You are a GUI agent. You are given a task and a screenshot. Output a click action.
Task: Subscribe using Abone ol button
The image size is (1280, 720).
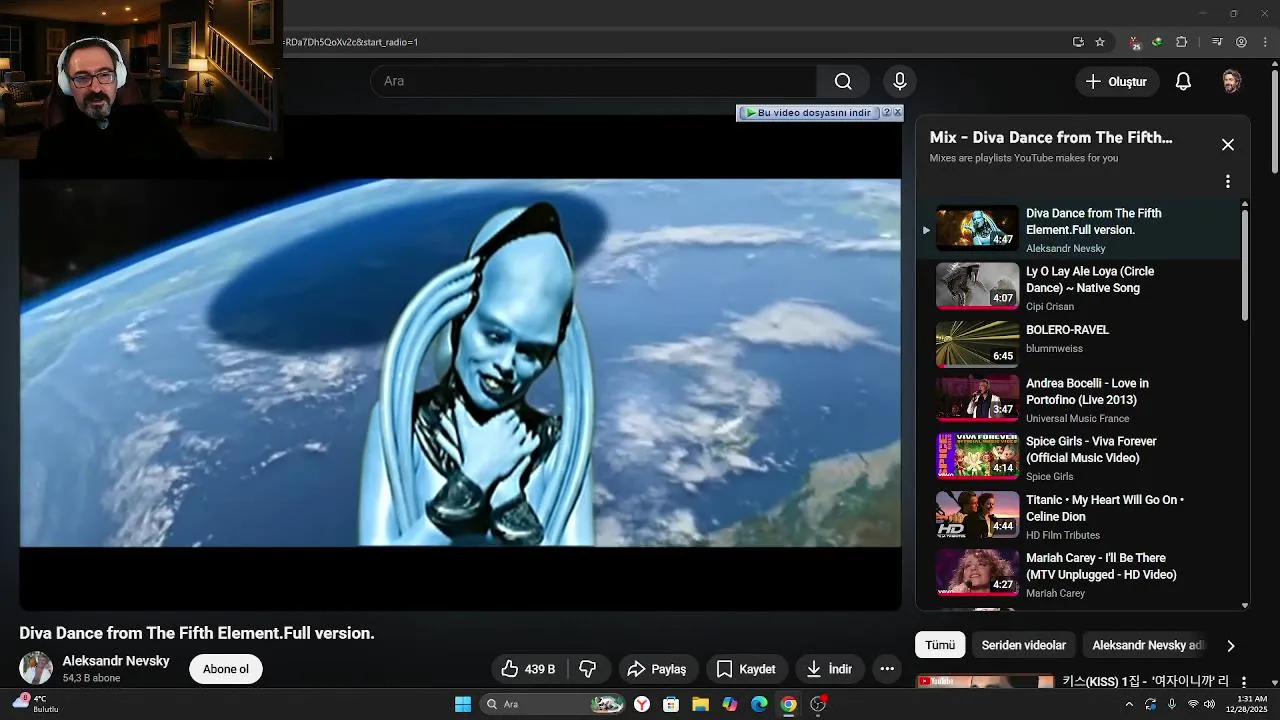click(226, 669)
